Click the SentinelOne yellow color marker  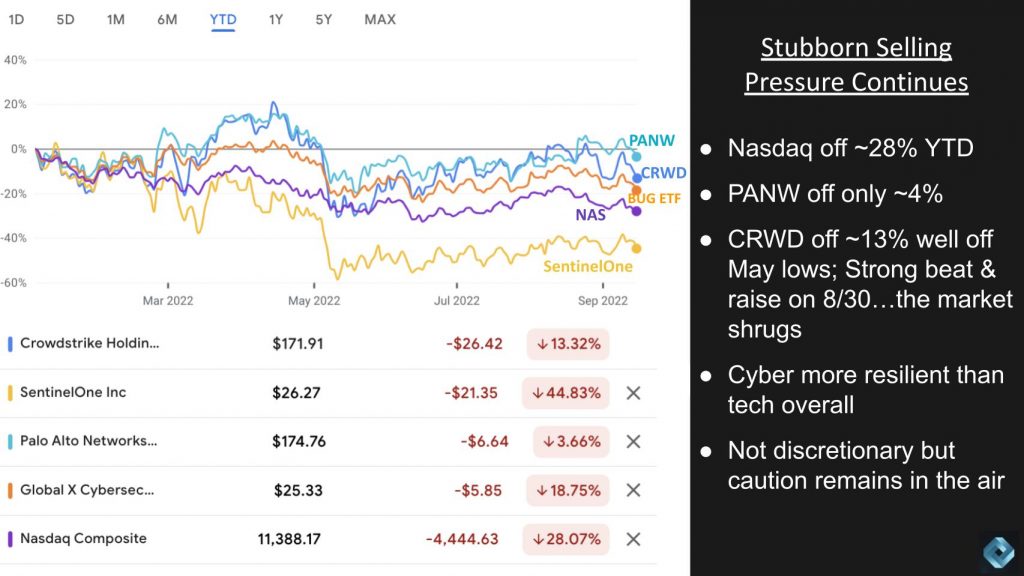coord(10,393)
